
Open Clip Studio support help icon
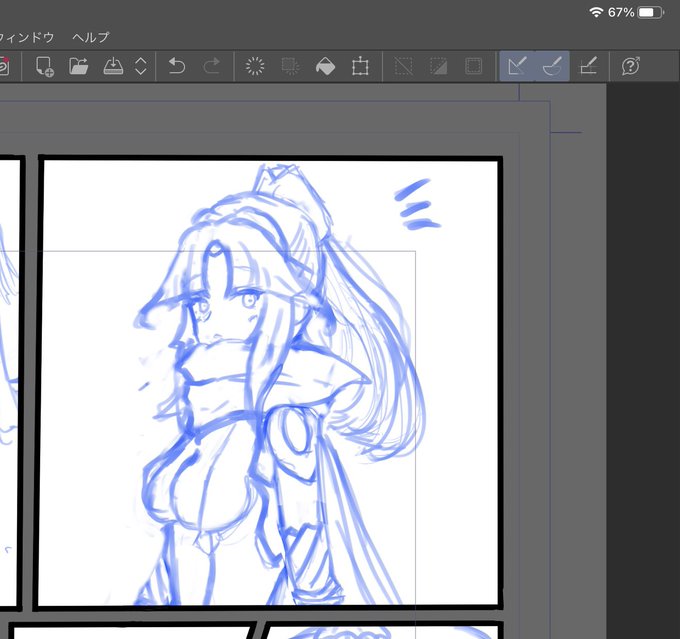tap(631, 66)
